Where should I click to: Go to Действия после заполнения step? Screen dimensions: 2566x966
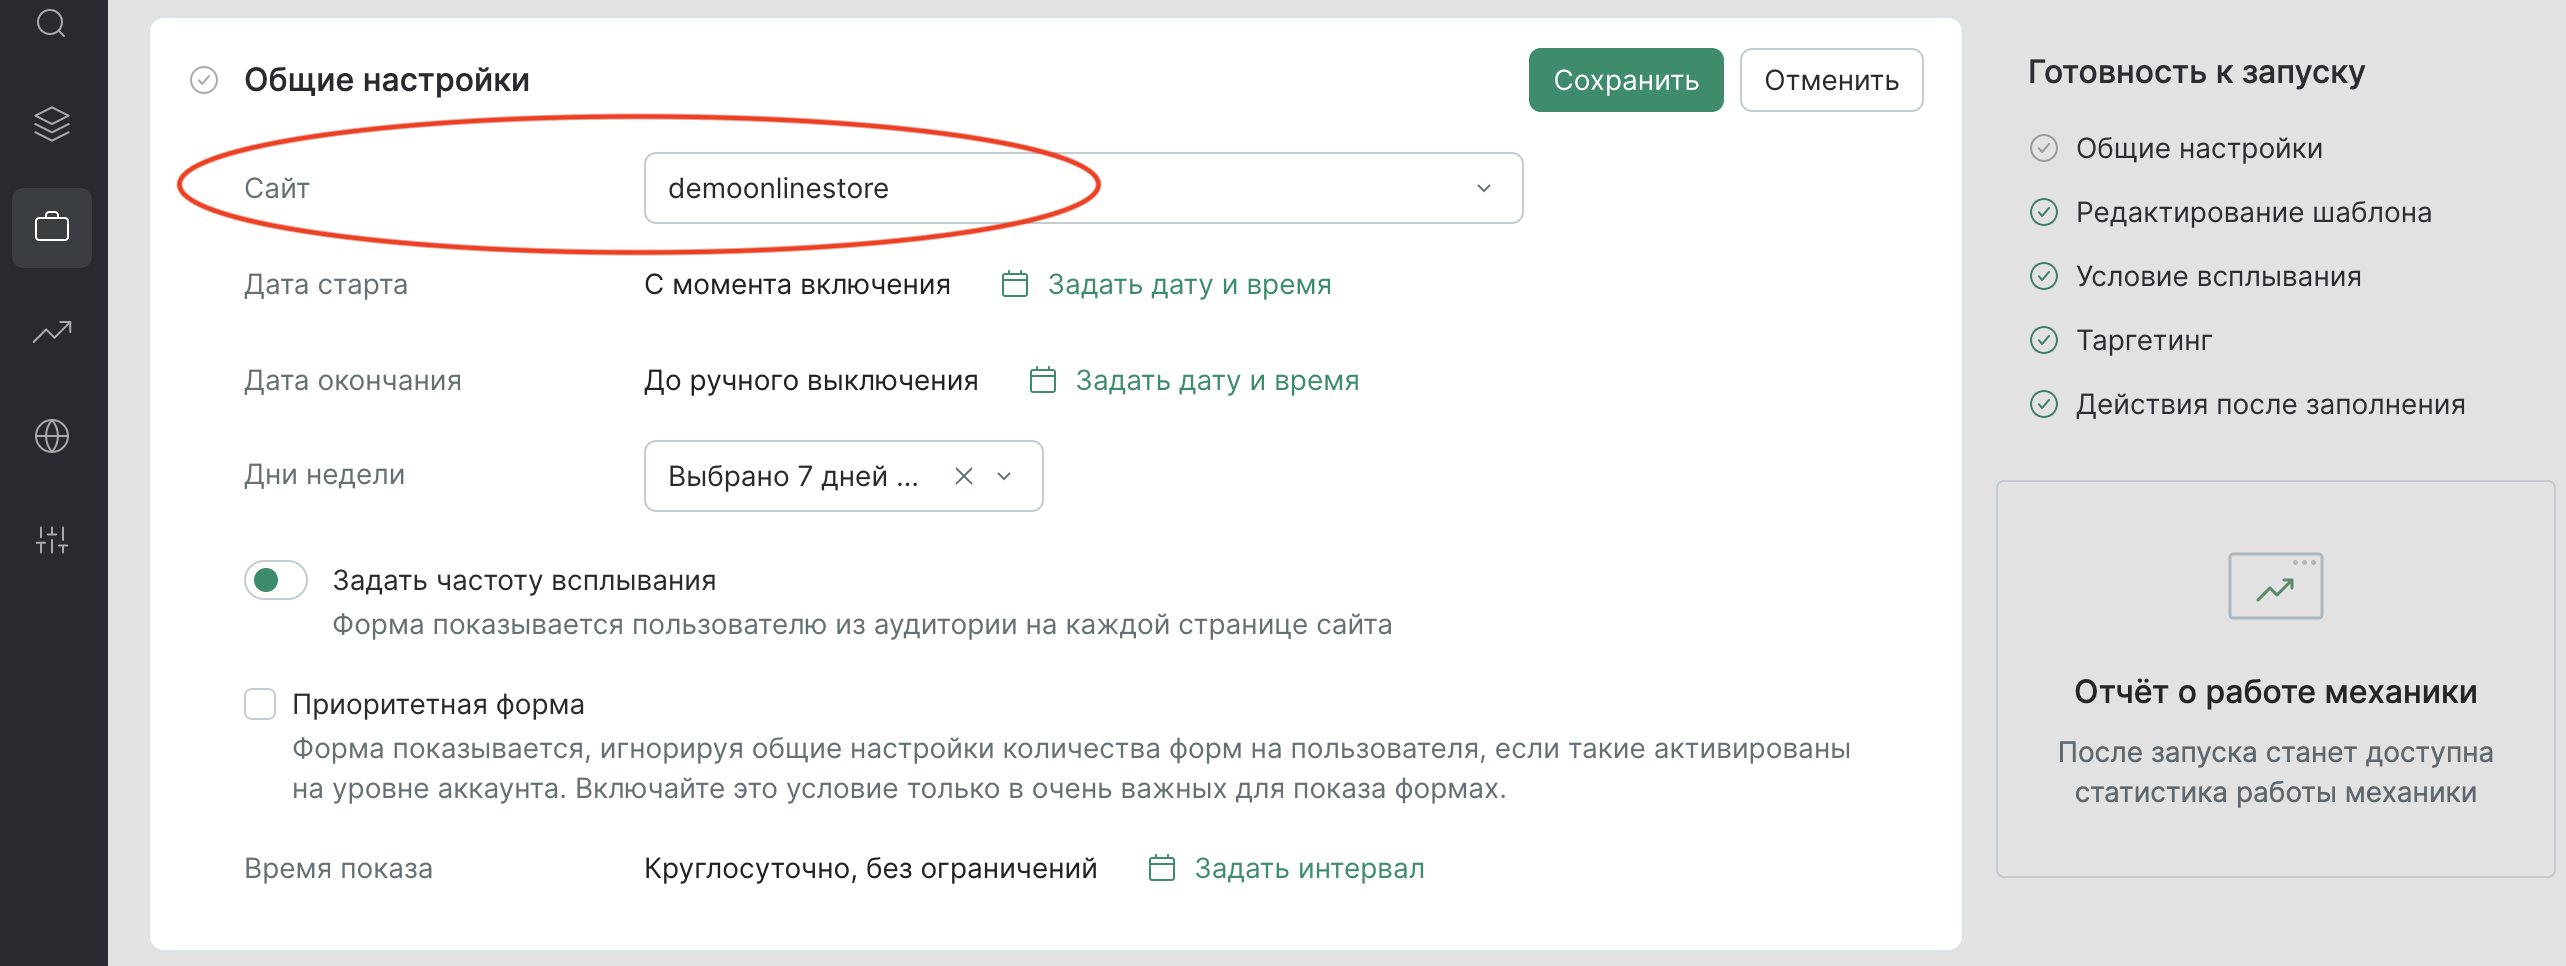coord(2271,404)
